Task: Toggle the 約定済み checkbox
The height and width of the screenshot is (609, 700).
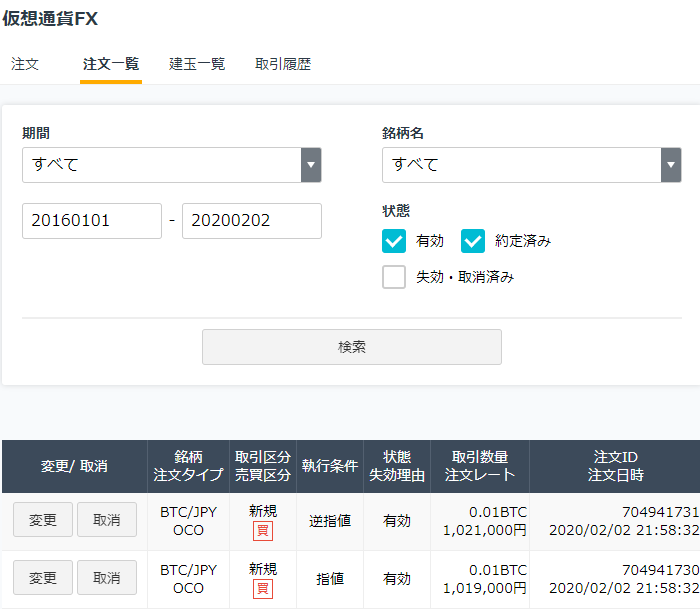Action: (473, 241)
